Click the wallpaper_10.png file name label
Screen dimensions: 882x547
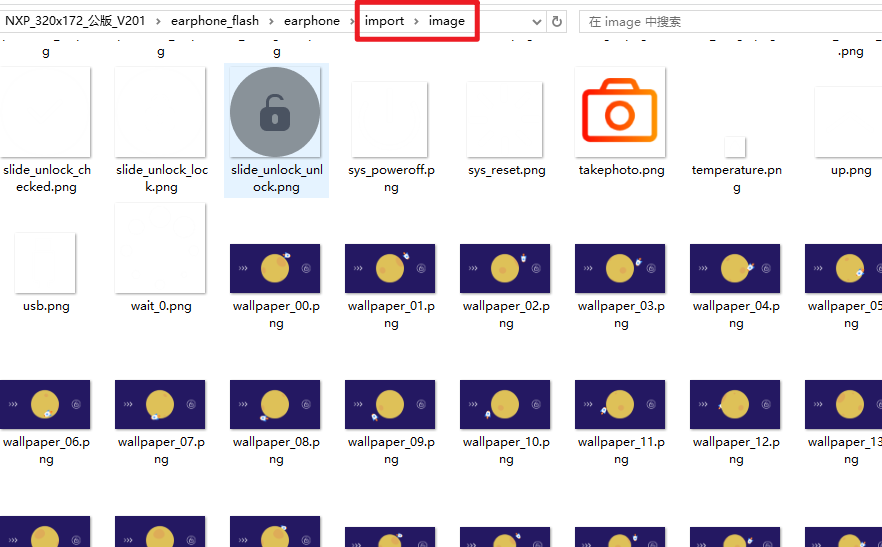506,450
